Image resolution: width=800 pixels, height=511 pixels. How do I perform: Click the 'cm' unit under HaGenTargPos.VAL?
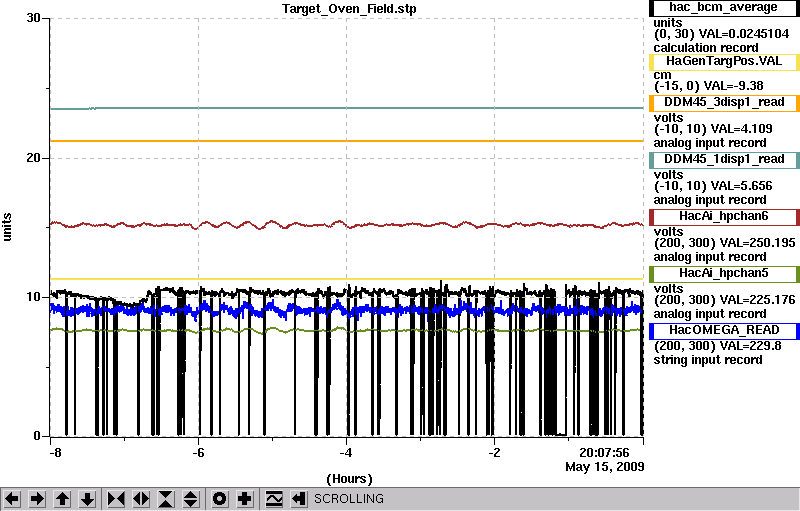[662, 75]
